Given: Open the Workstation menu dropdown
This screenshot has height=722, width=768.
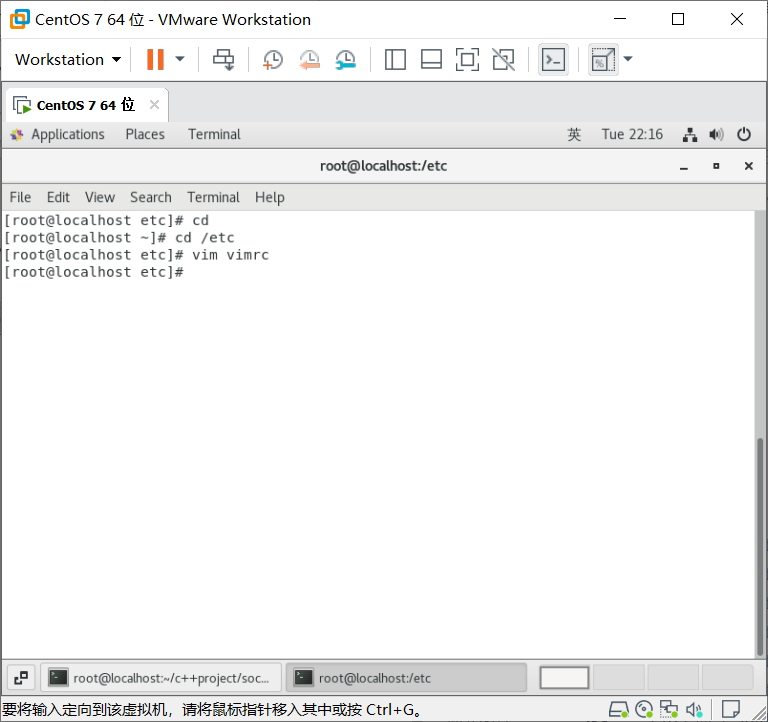Looking at the screenshot, I should click(68, 60).
